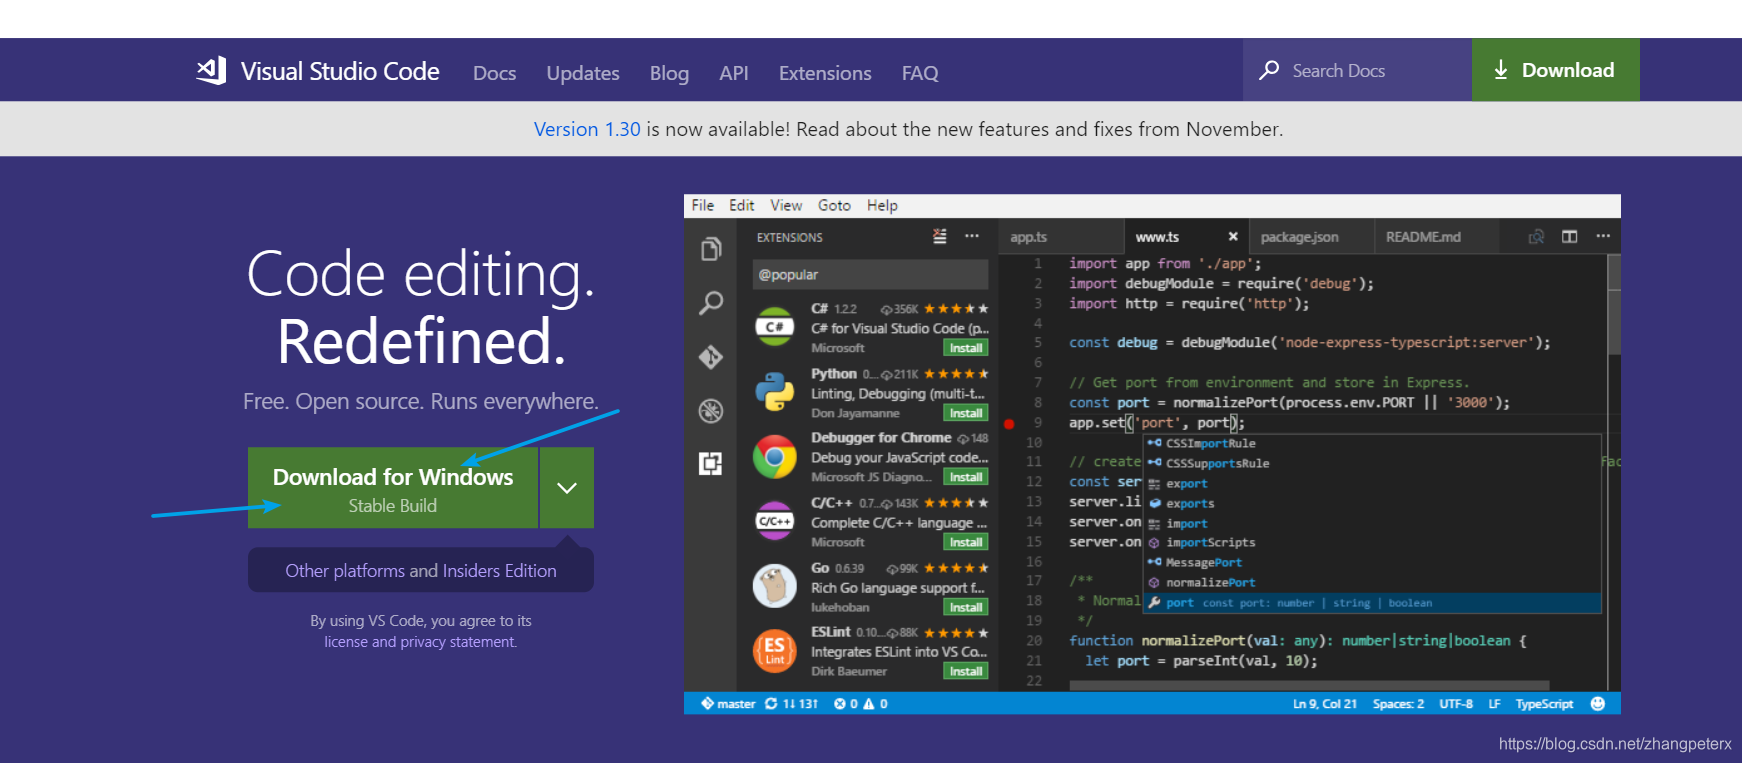Click the master branch status bar item
The image size is (1742, 763).
point(728,704)
